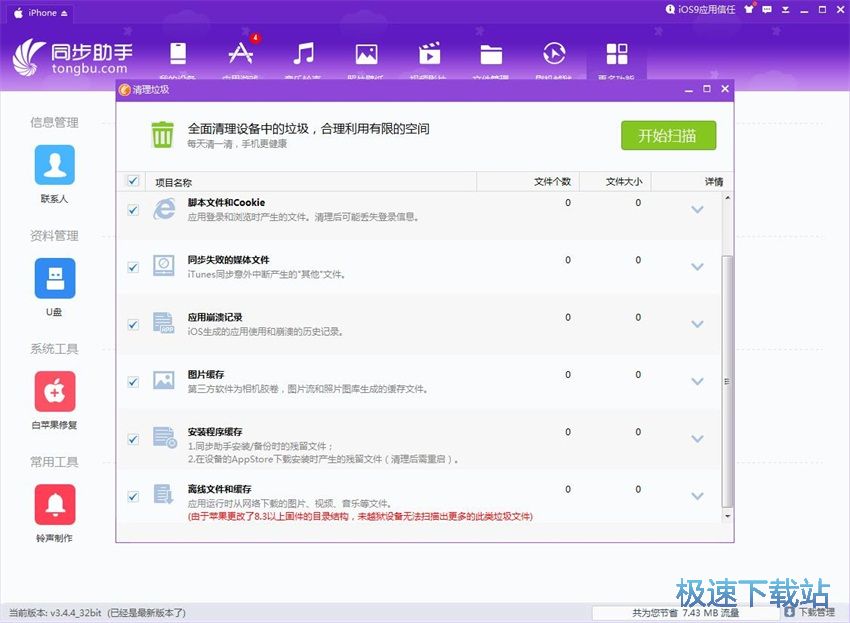Viewport: 850px width, 623px height.
Task: Click version text 当前版本: v3.4.4_32bit
Action: tap(55, 613)
